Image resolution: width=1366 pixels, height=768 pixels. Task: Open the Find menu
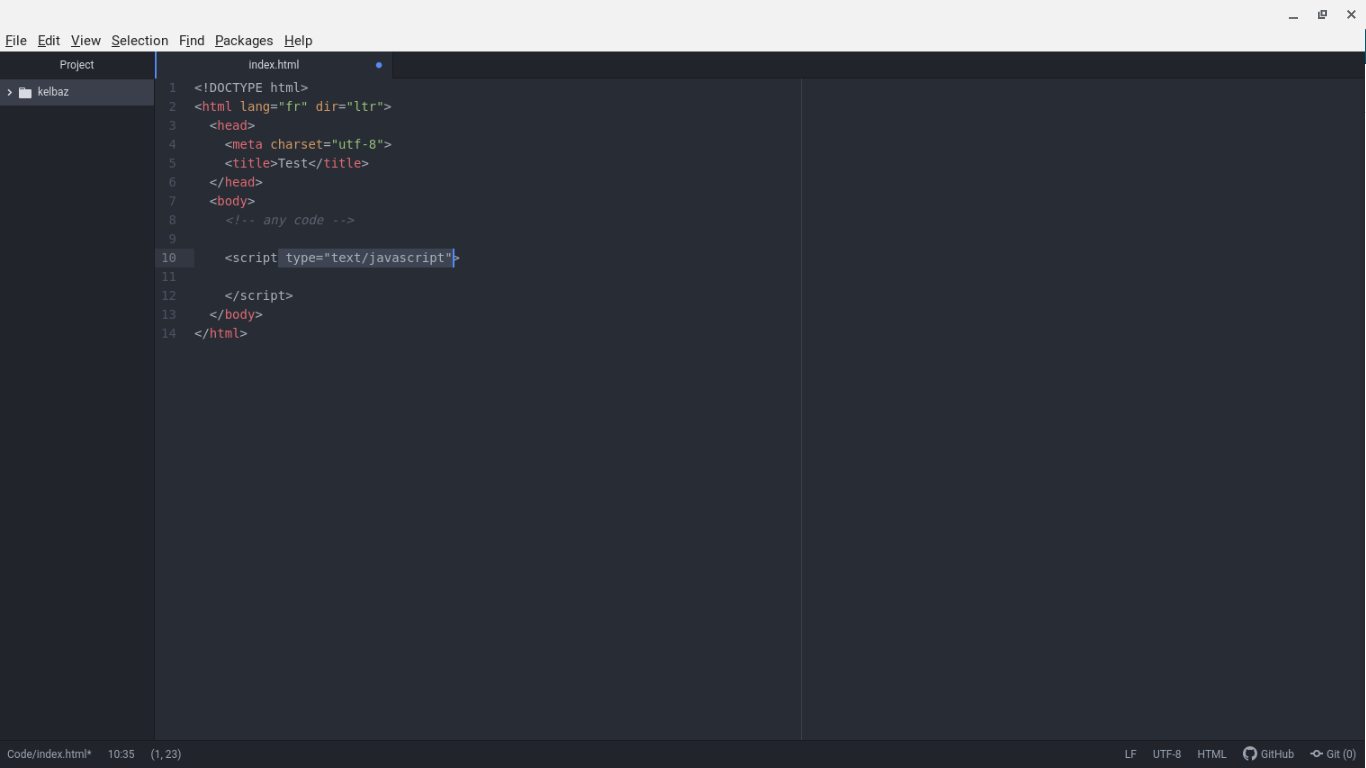click(191, 40)
